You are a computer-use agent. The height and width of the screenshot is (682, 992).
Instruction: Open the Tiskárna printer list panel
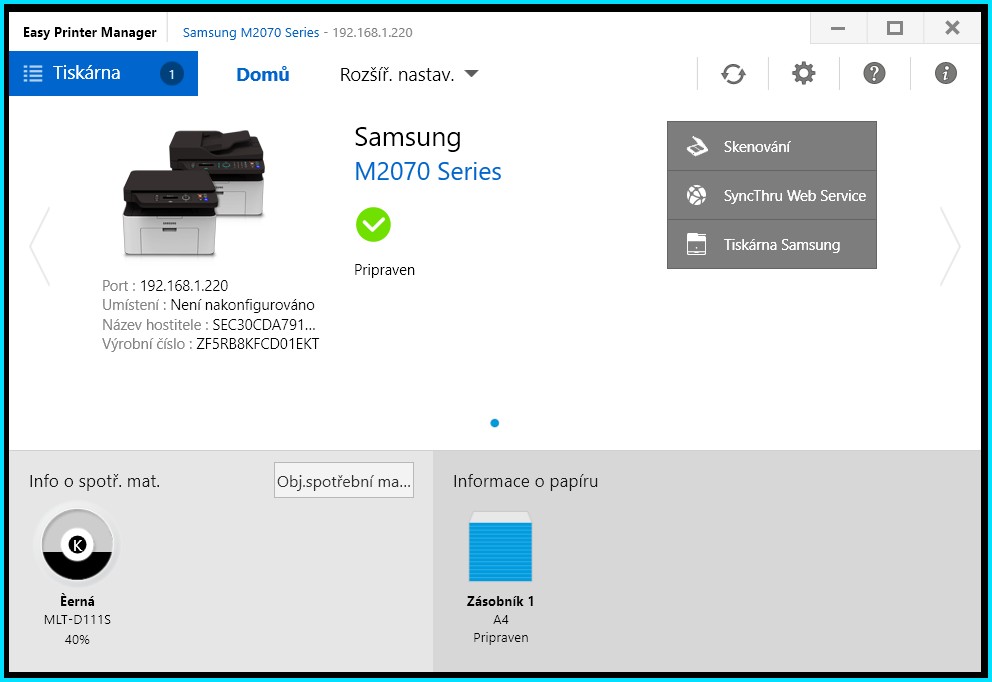(103, 73)
